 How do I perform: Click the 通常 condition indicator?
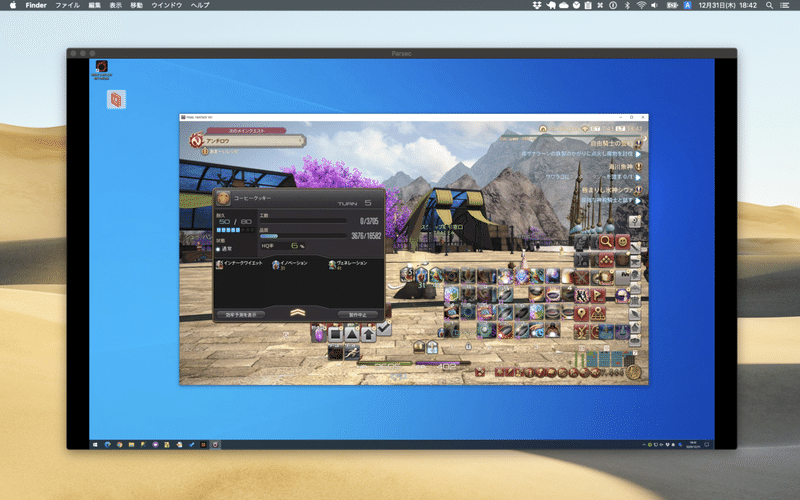click(x=224, y=249)
